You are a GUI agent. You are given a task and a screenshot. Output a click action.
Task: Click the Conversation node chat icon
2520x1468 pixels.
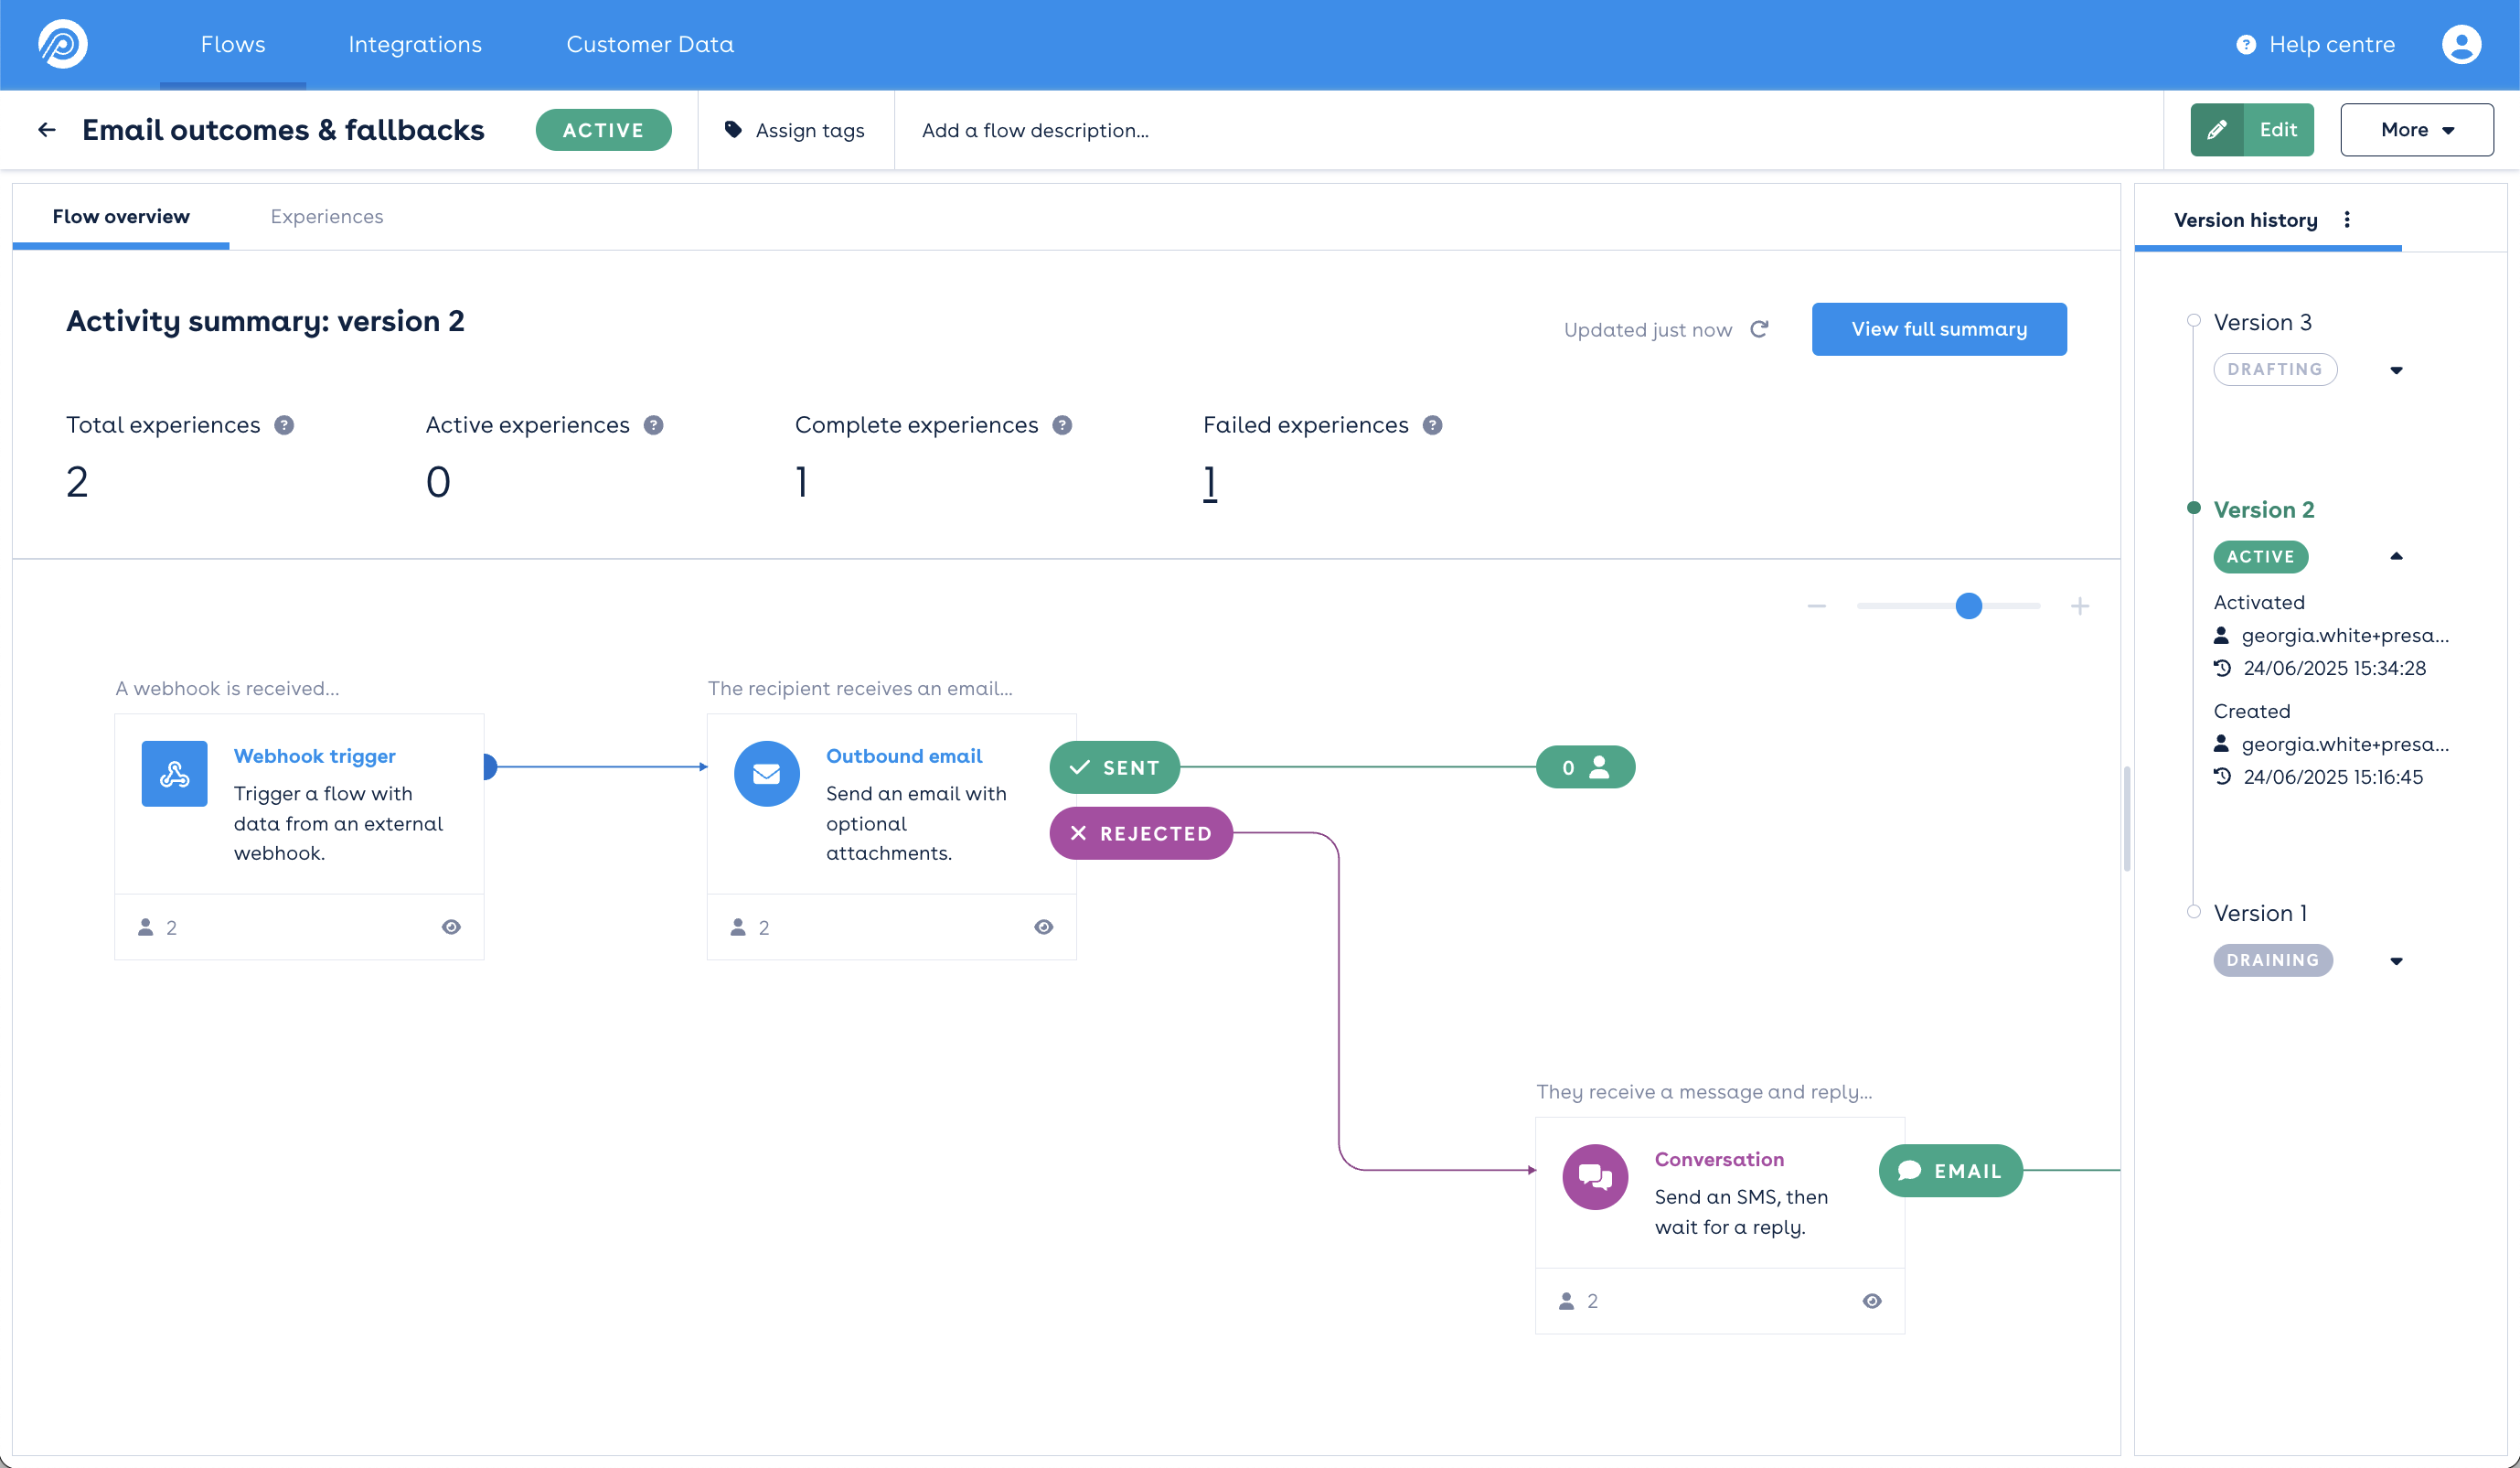pos(1594,1177)
